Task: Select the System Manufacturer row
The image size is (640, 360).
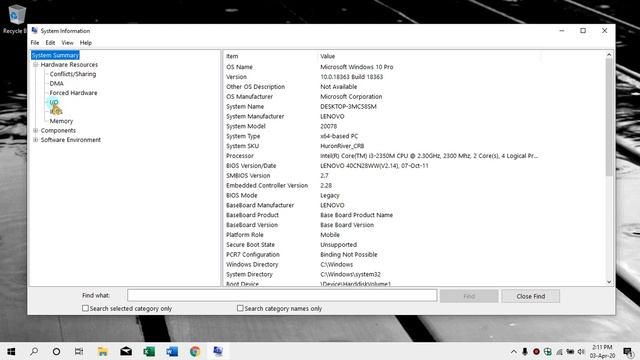Action: (x=414, y=116)
